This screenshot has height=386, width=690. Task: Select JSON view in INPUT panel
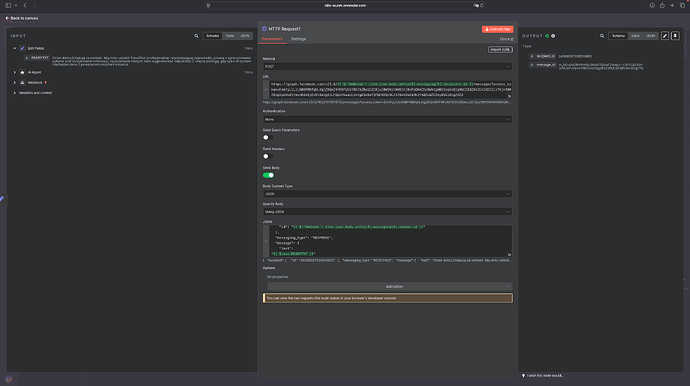pyautogui.click(x=245, y=36)
